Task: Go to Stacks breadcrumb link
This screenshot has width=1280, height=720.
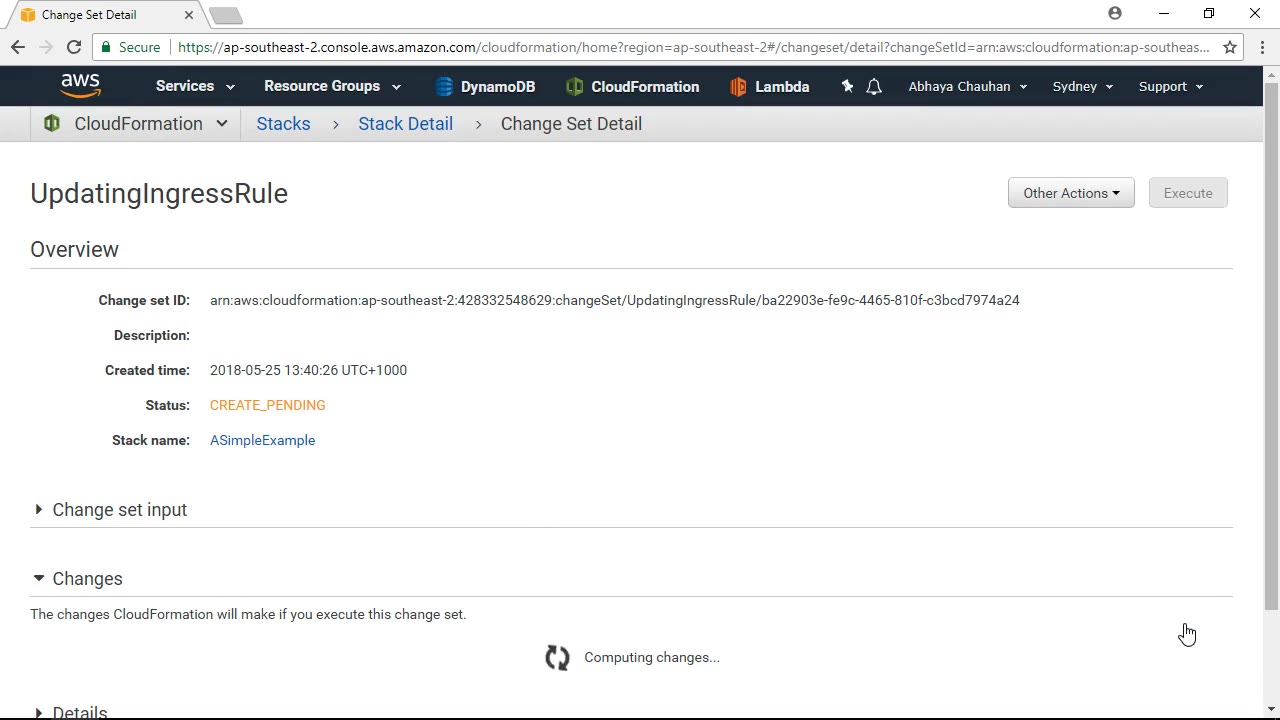Action: click(x=283, y=124)
